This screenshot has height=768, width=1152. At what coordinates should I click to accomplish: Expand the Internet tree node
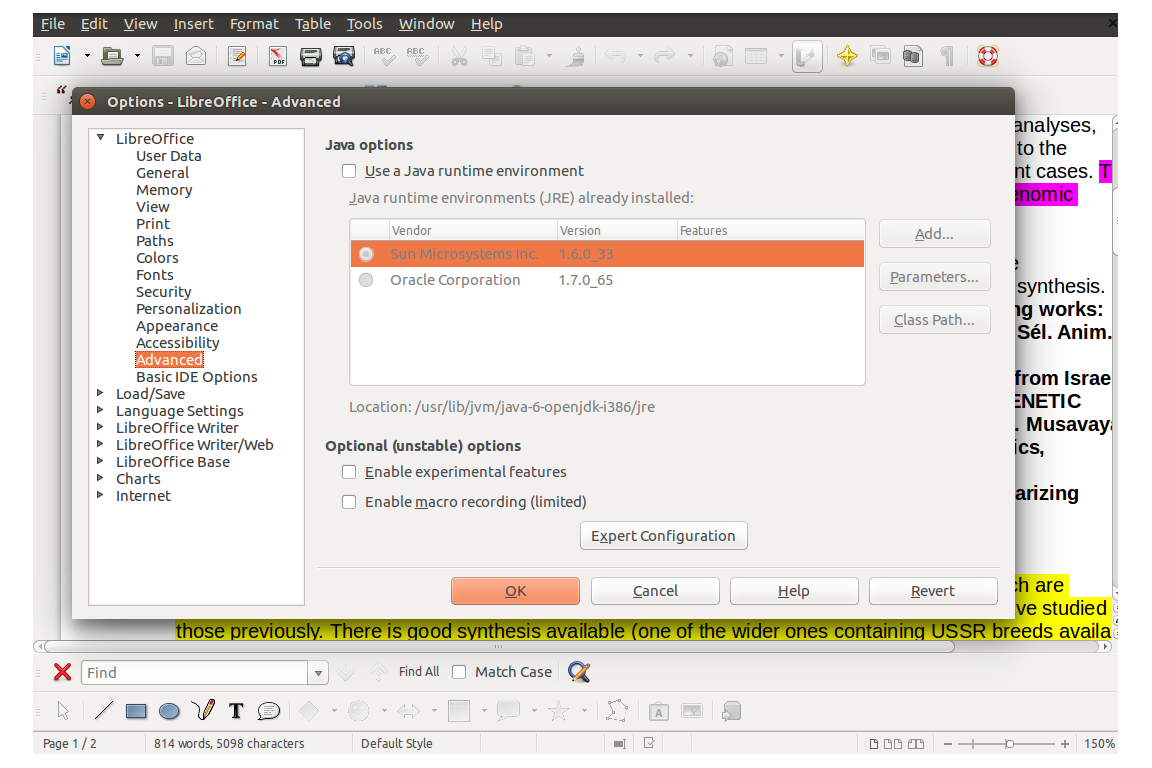point(101,495)
